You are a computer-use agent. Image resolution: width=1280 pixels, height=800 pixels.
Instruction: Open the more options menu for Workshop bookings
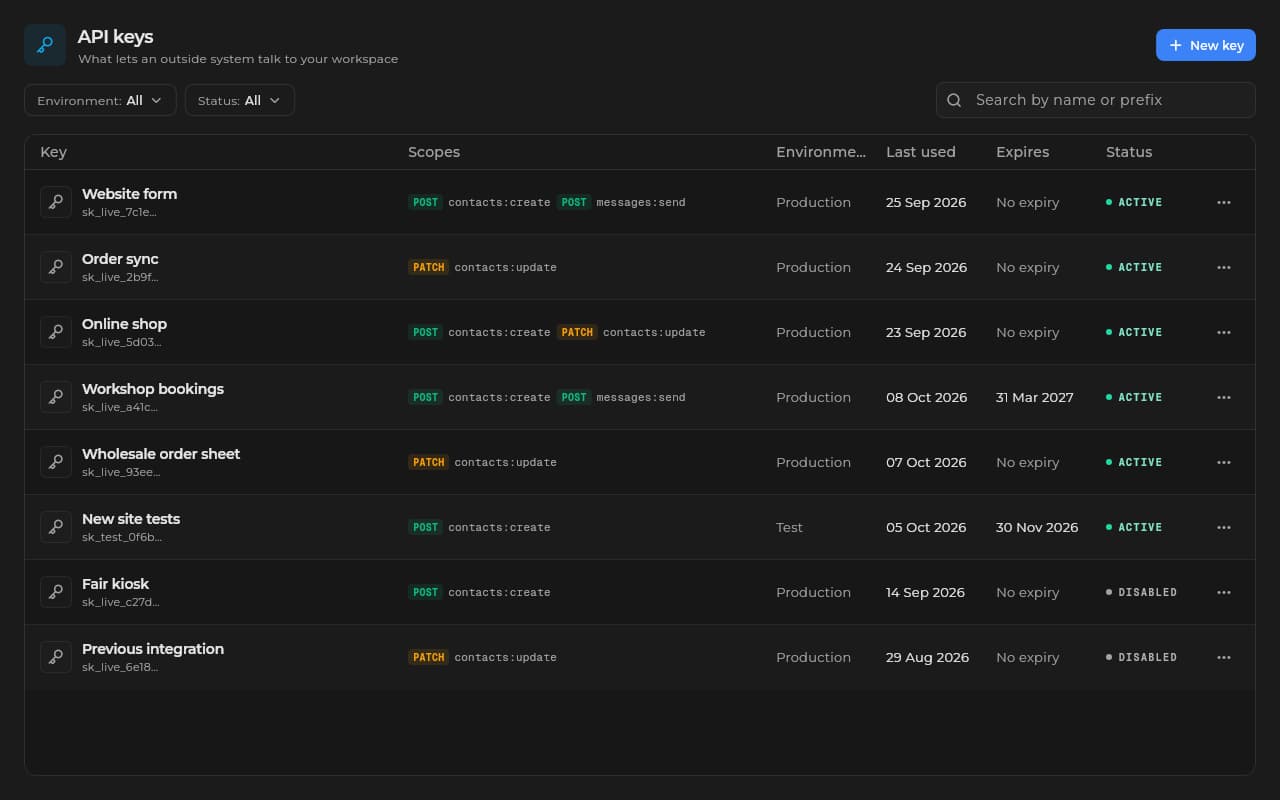1224,397
